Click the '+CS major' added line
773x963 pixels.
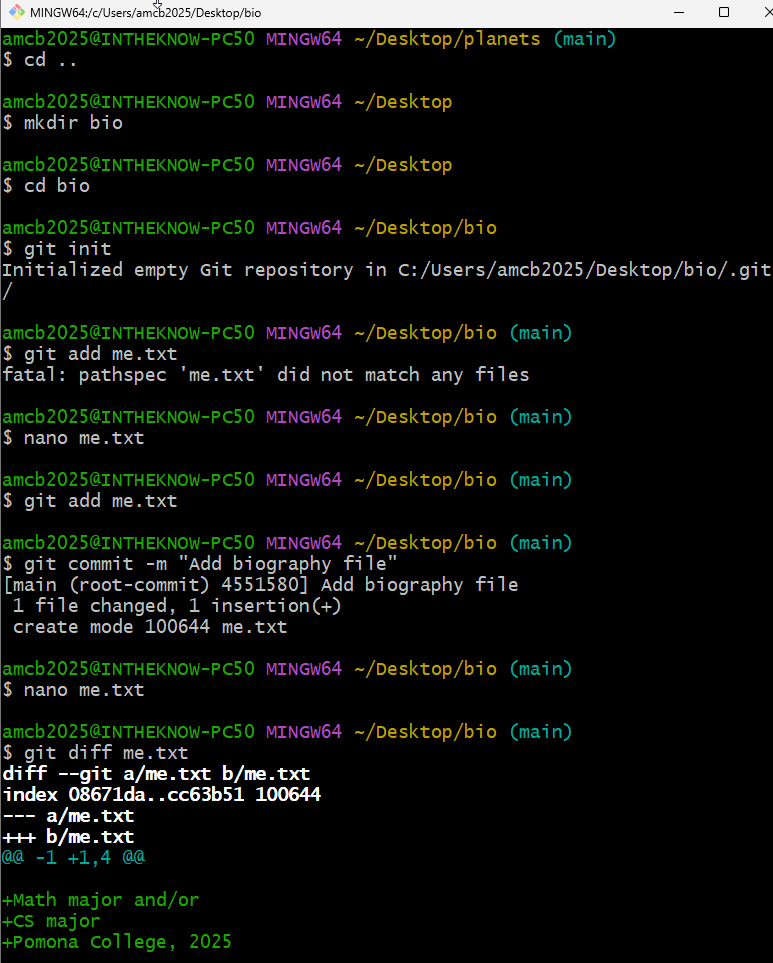[x=51, y=921]
